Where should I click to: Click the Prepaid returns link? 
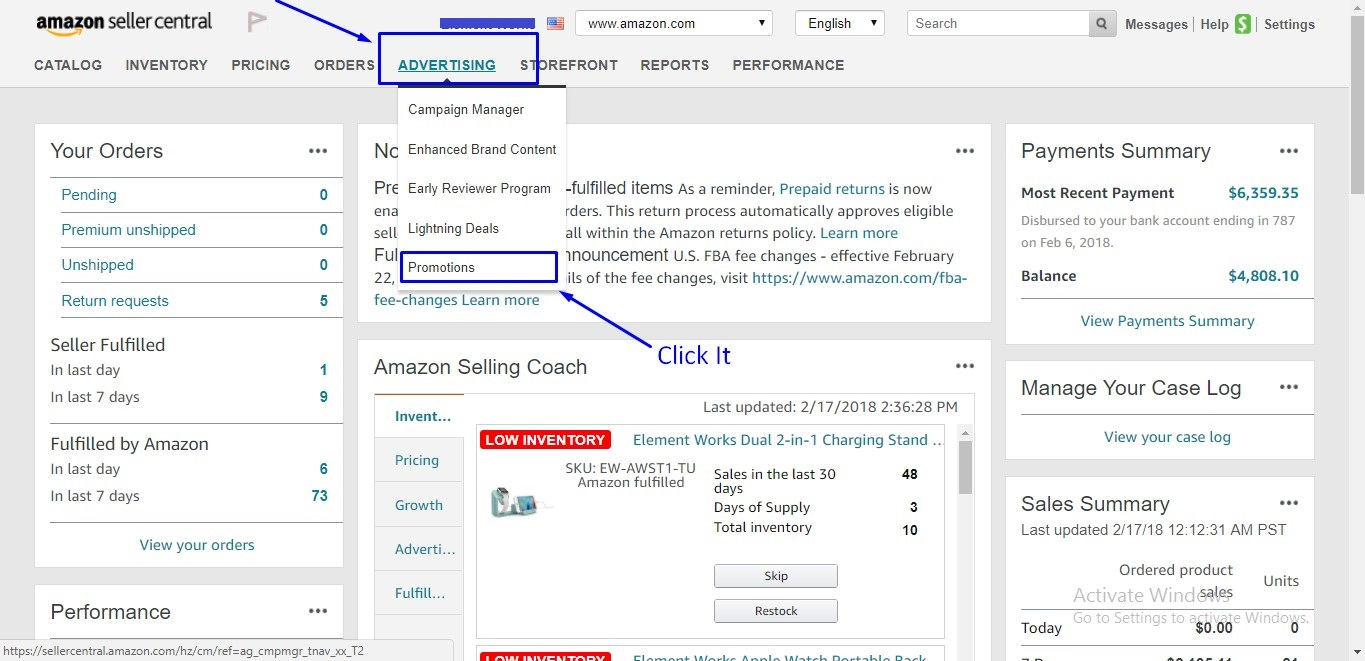tap(832, 188)
